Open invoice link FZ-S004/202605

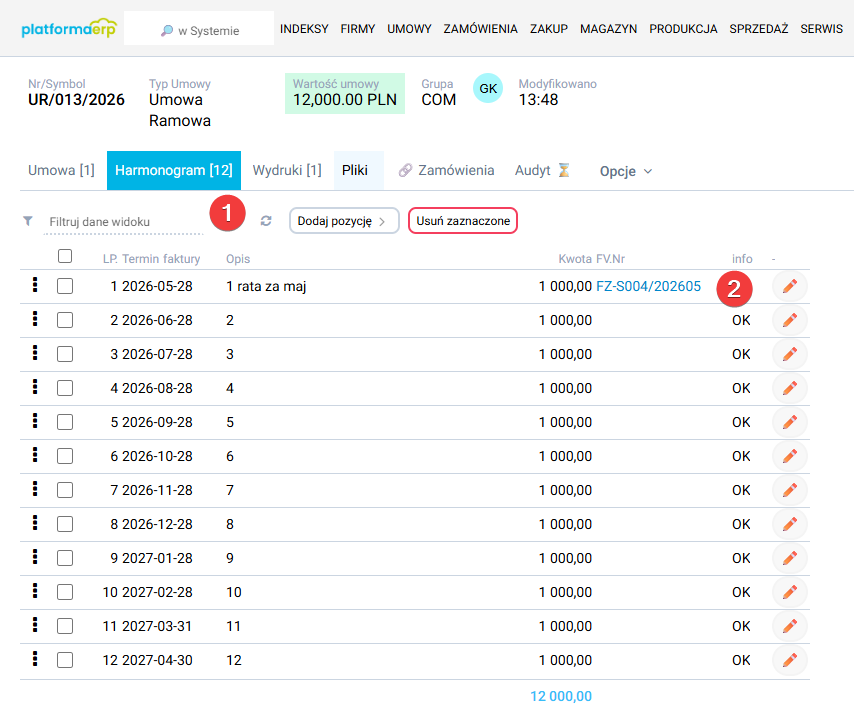pyautogui.click(x=648, y=286)
